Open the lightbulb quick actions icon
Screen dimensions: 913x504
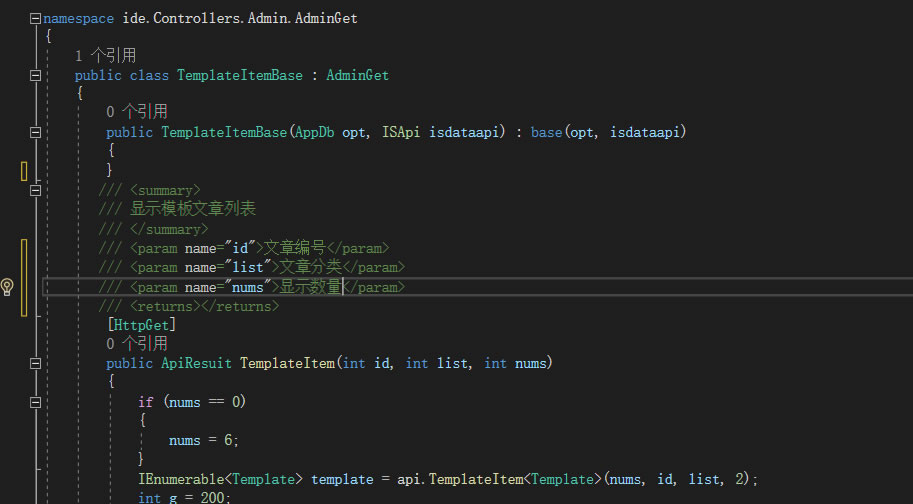(7, 286)
